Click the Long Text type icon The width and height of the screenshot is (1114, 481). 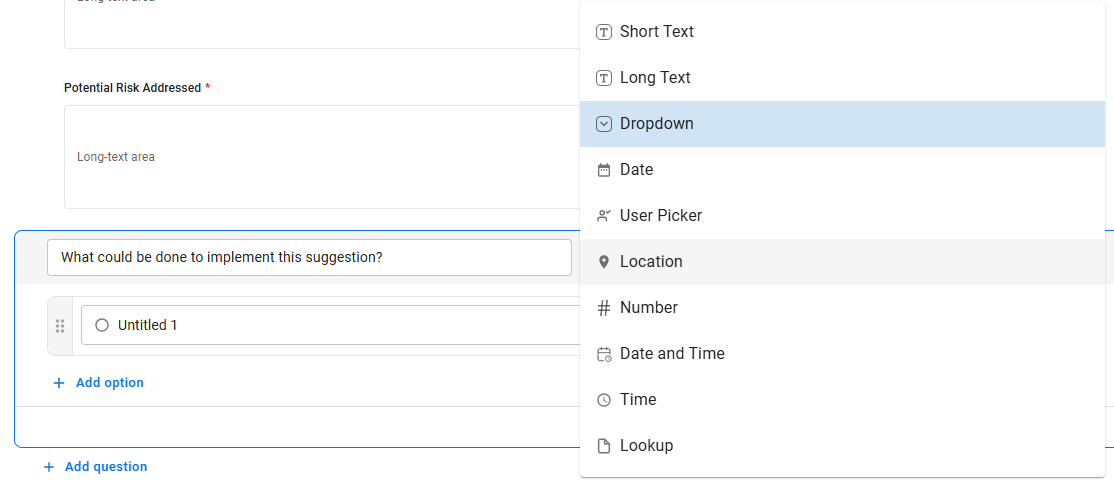pos(603,78)
